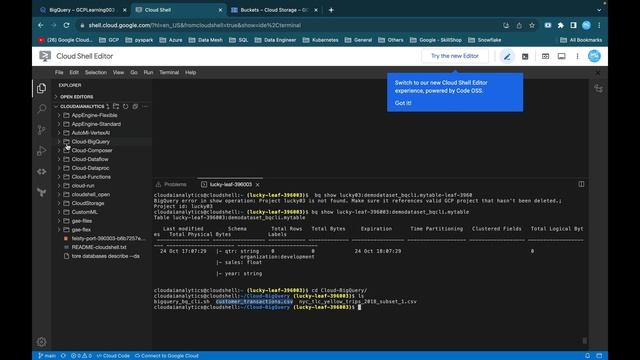Open the Search view in the activity bar

(42, 109)
